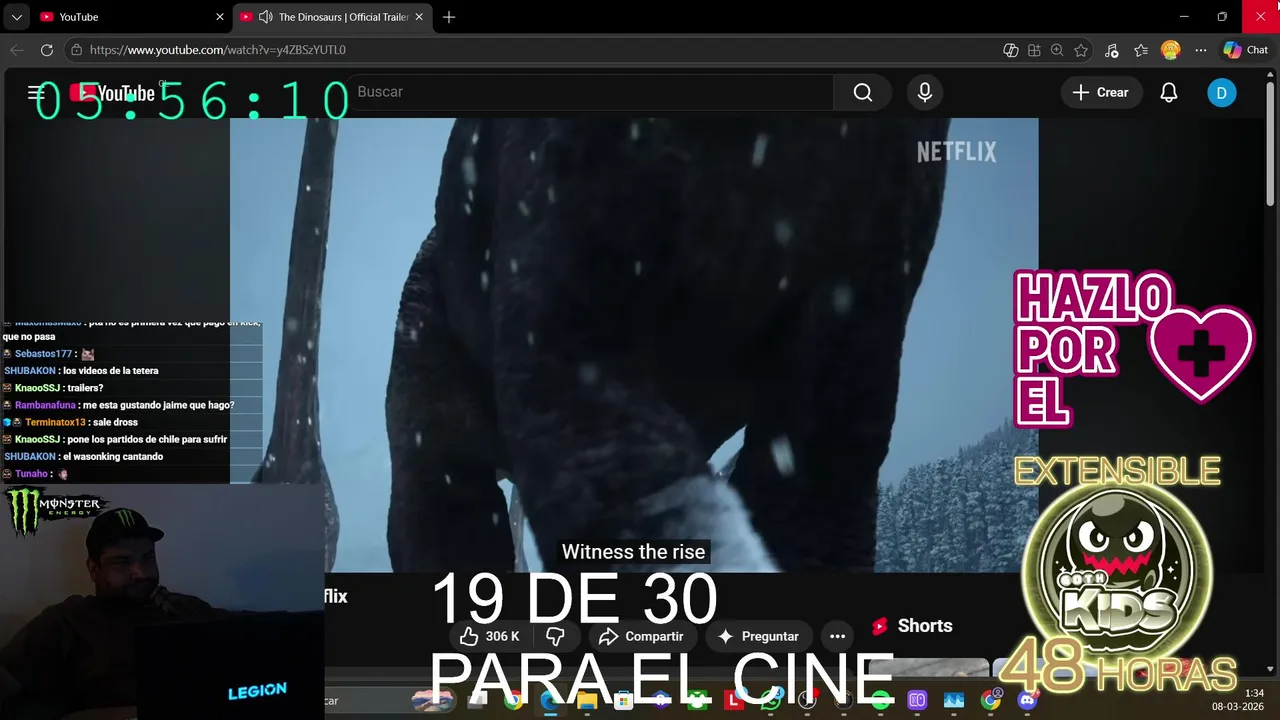Start voice search with microphone icon
1280x720 pixels.
click(925, 92)
